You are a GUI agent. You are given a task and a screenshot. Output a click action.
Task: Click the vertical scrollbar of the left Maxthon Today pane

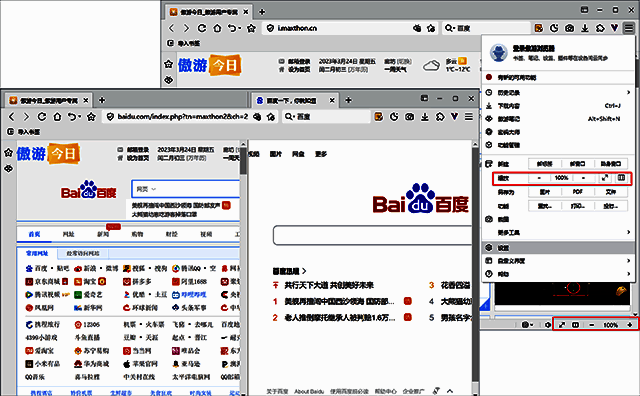click(x=243, y=267)
